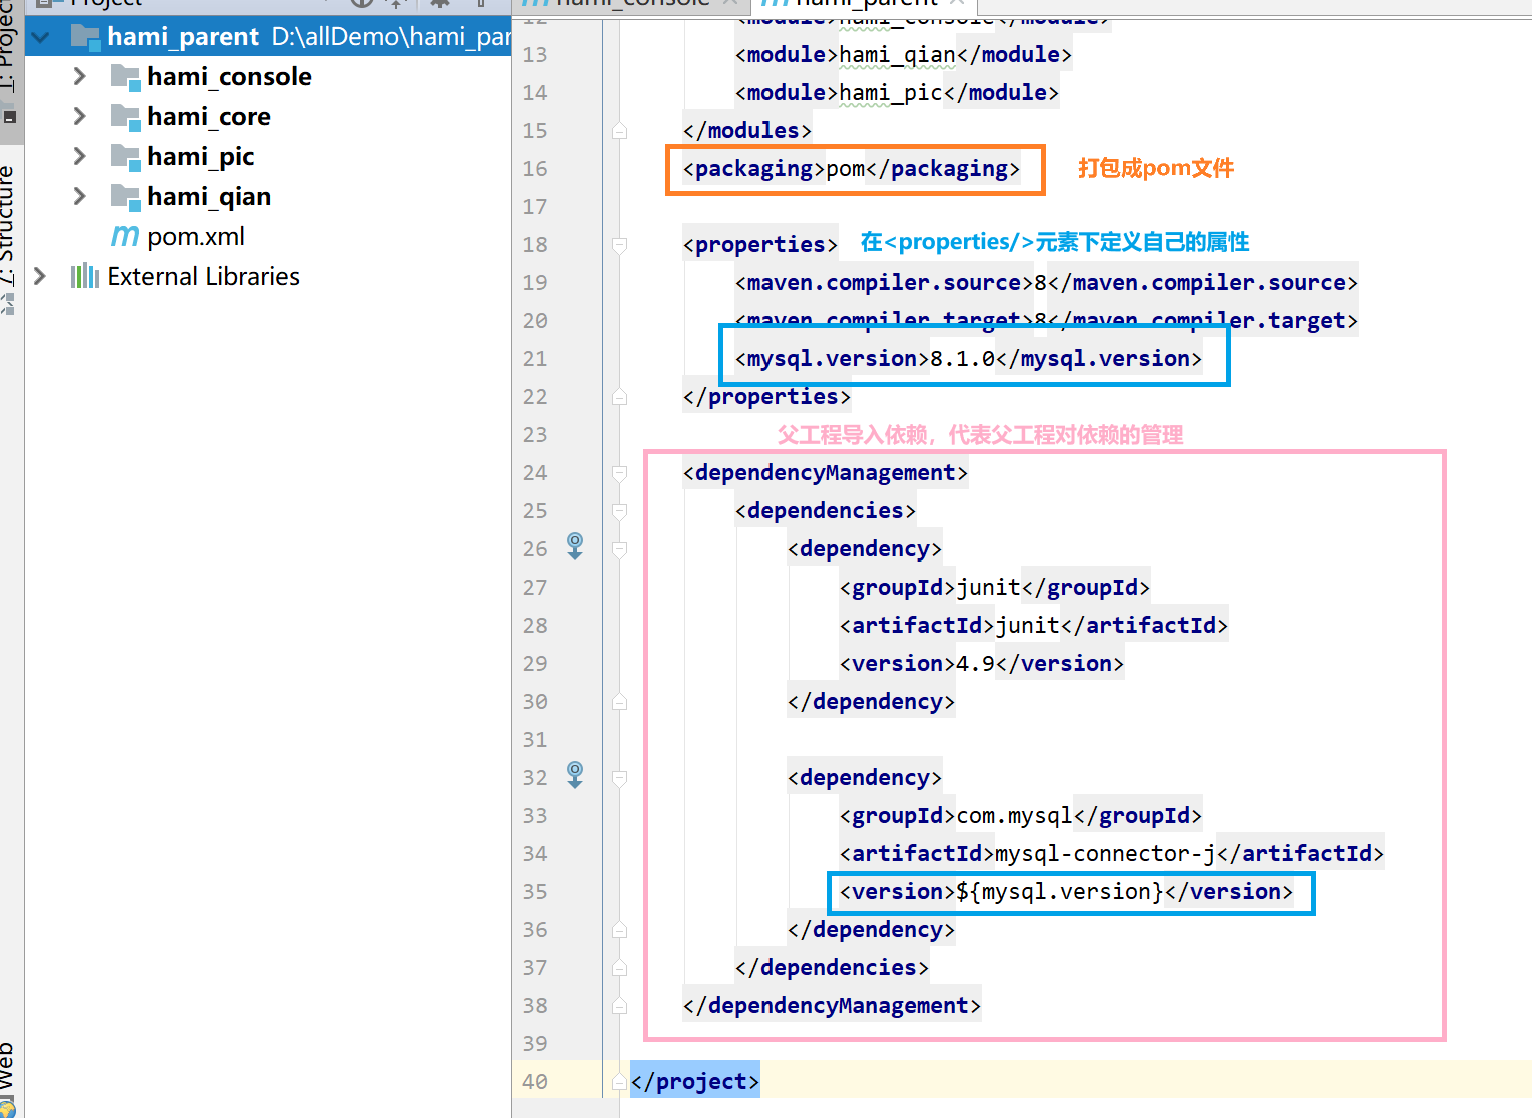The height and width of the screenshot is (1118, 1532).
Task: Open the Web tool window tab
Action: (x=8, y=1066)
